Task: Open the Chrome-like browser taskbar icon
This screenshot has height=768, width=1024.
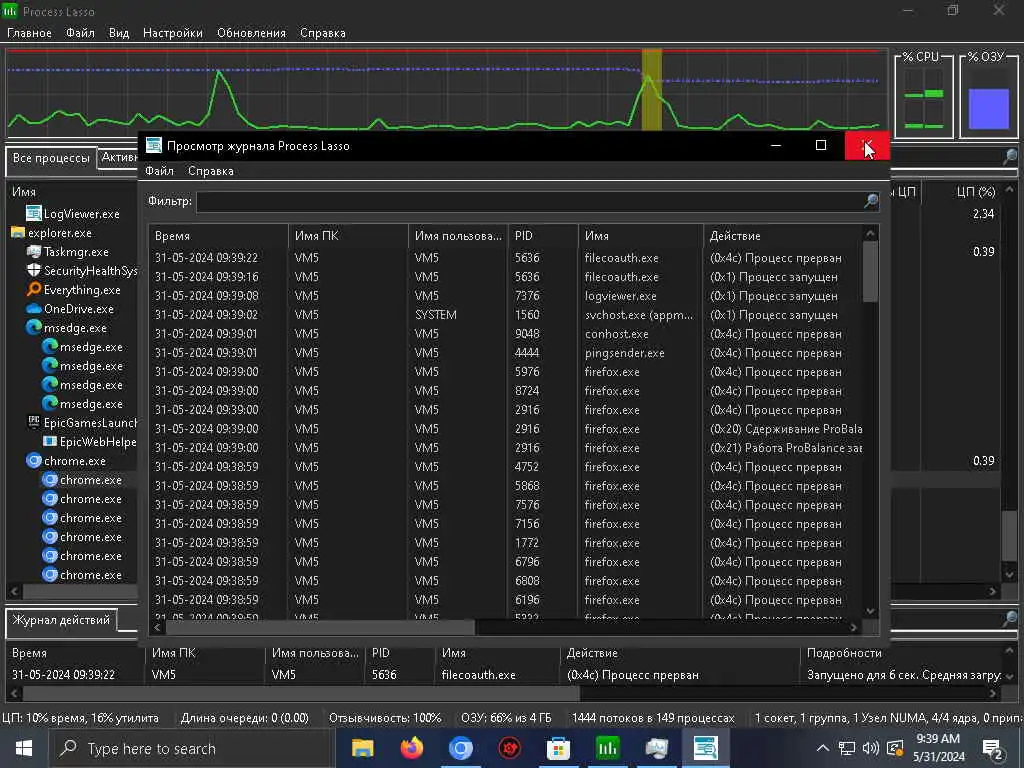Action: (460, 748)
